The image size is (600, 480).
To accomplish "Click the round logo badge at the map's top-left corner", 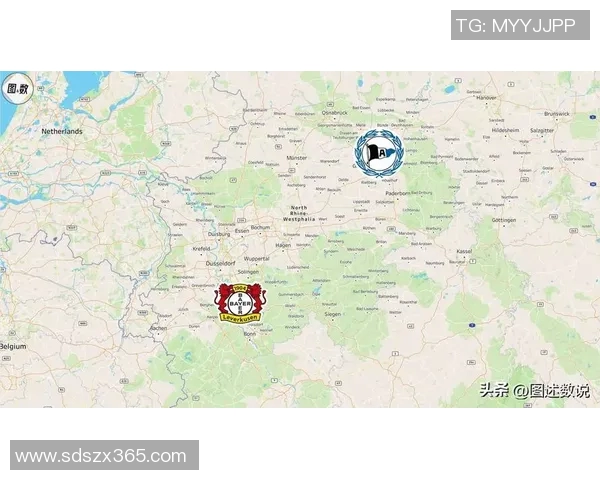I will (x=18, y=89).
